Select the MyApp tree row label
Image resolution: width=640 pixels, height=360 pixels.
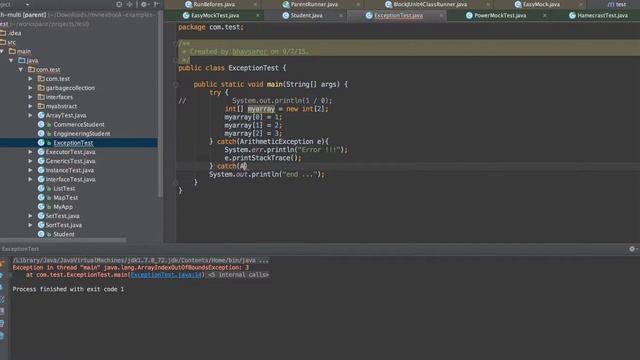point(63,207)
